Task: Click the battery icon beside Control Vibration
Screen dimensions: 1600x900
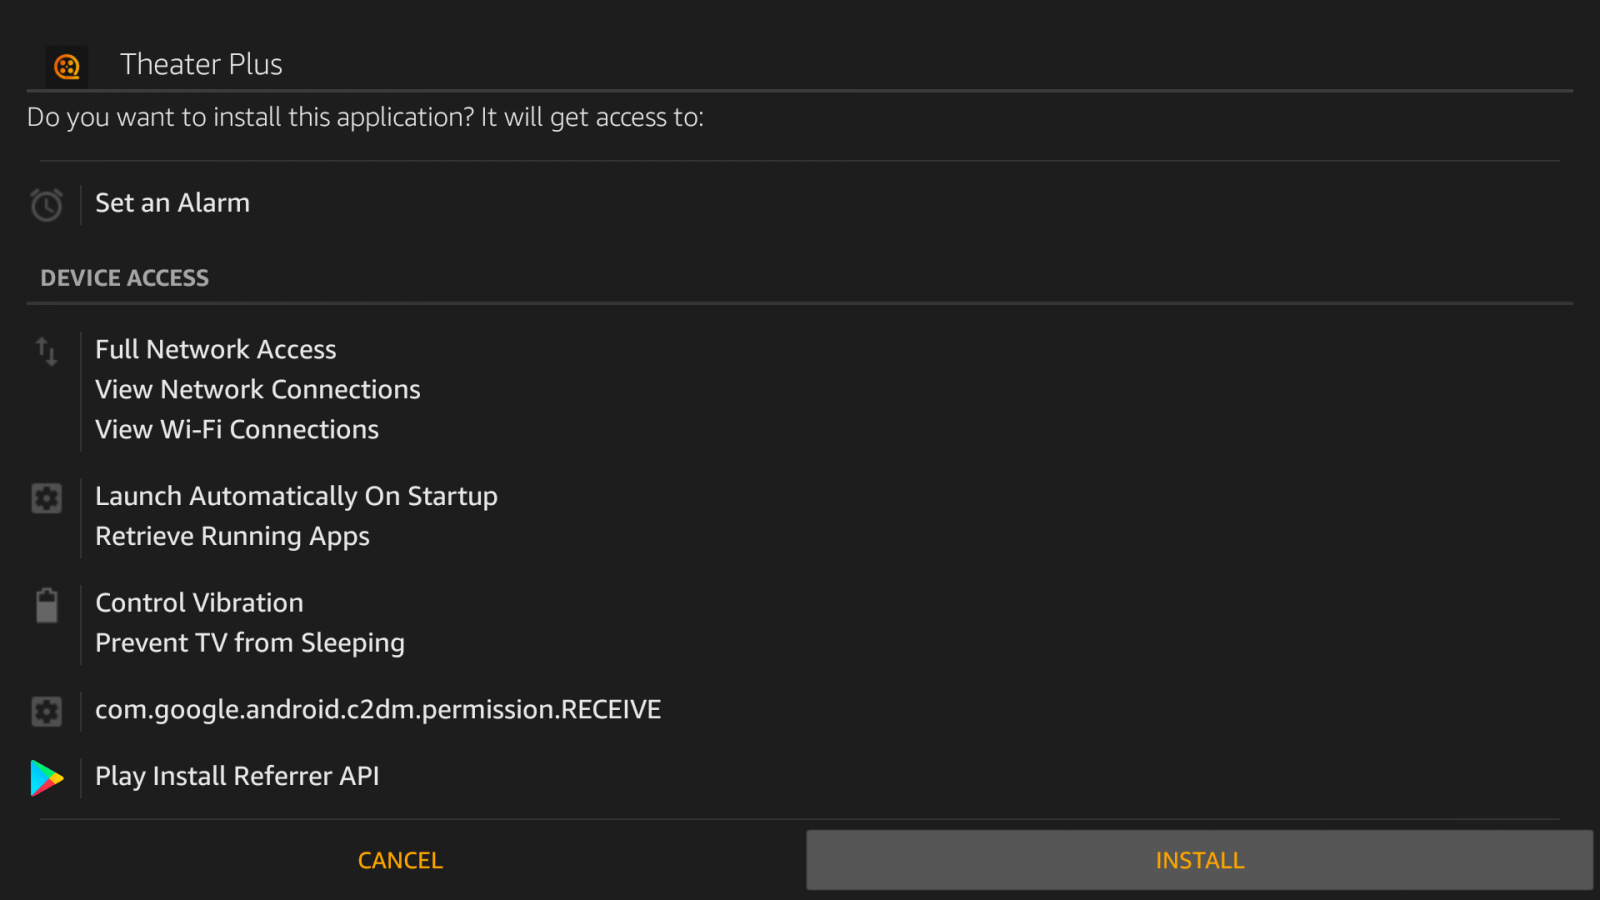Action: 46,605
